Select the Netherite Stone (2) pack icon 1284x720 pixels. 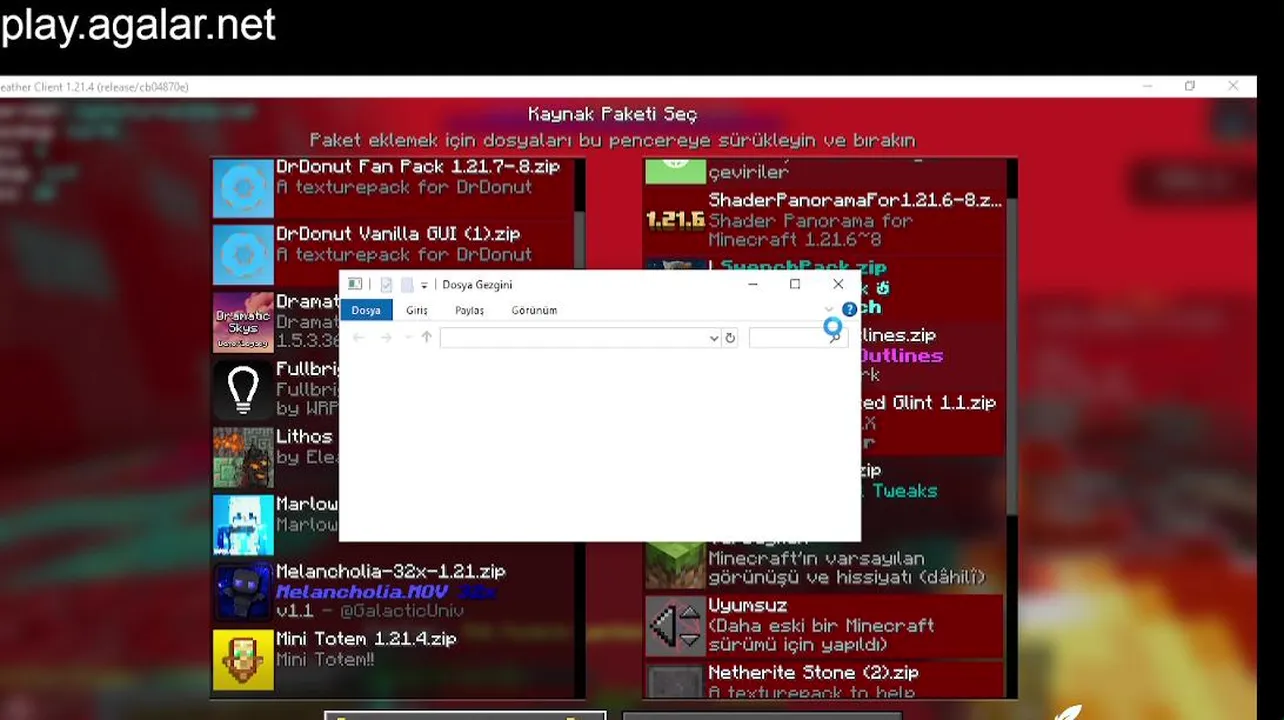[x=675, y=681]
